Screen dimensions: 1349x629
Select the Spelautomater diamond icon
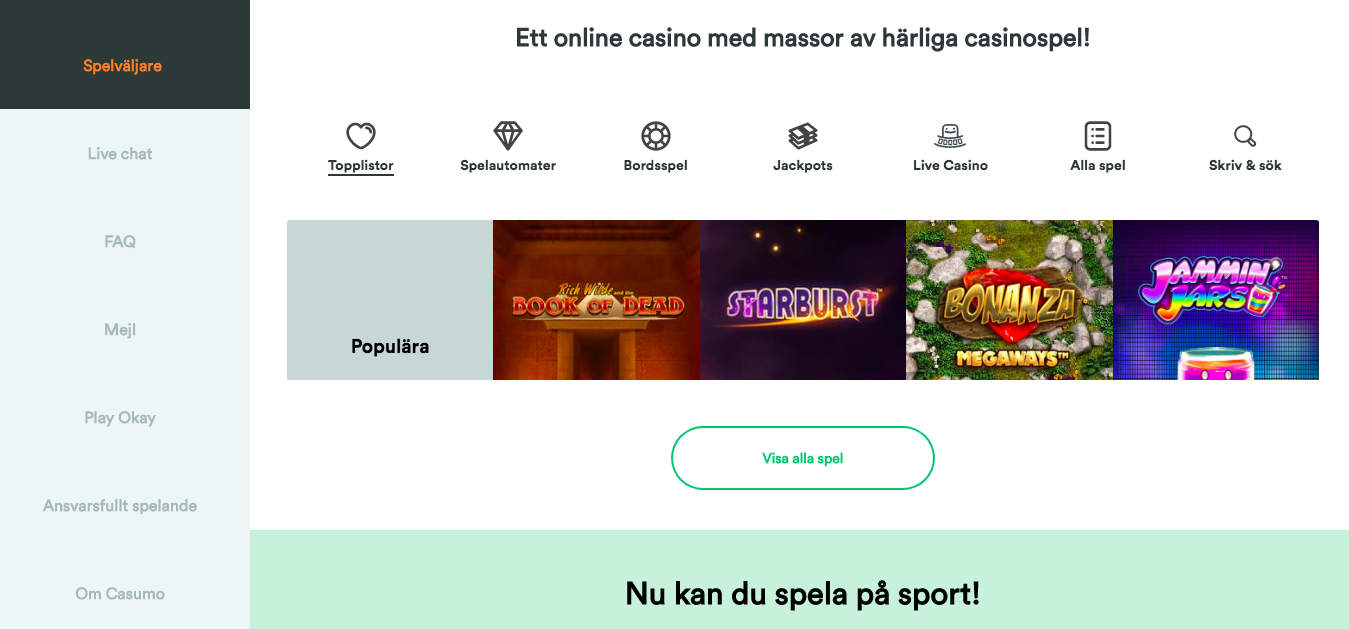508,136
